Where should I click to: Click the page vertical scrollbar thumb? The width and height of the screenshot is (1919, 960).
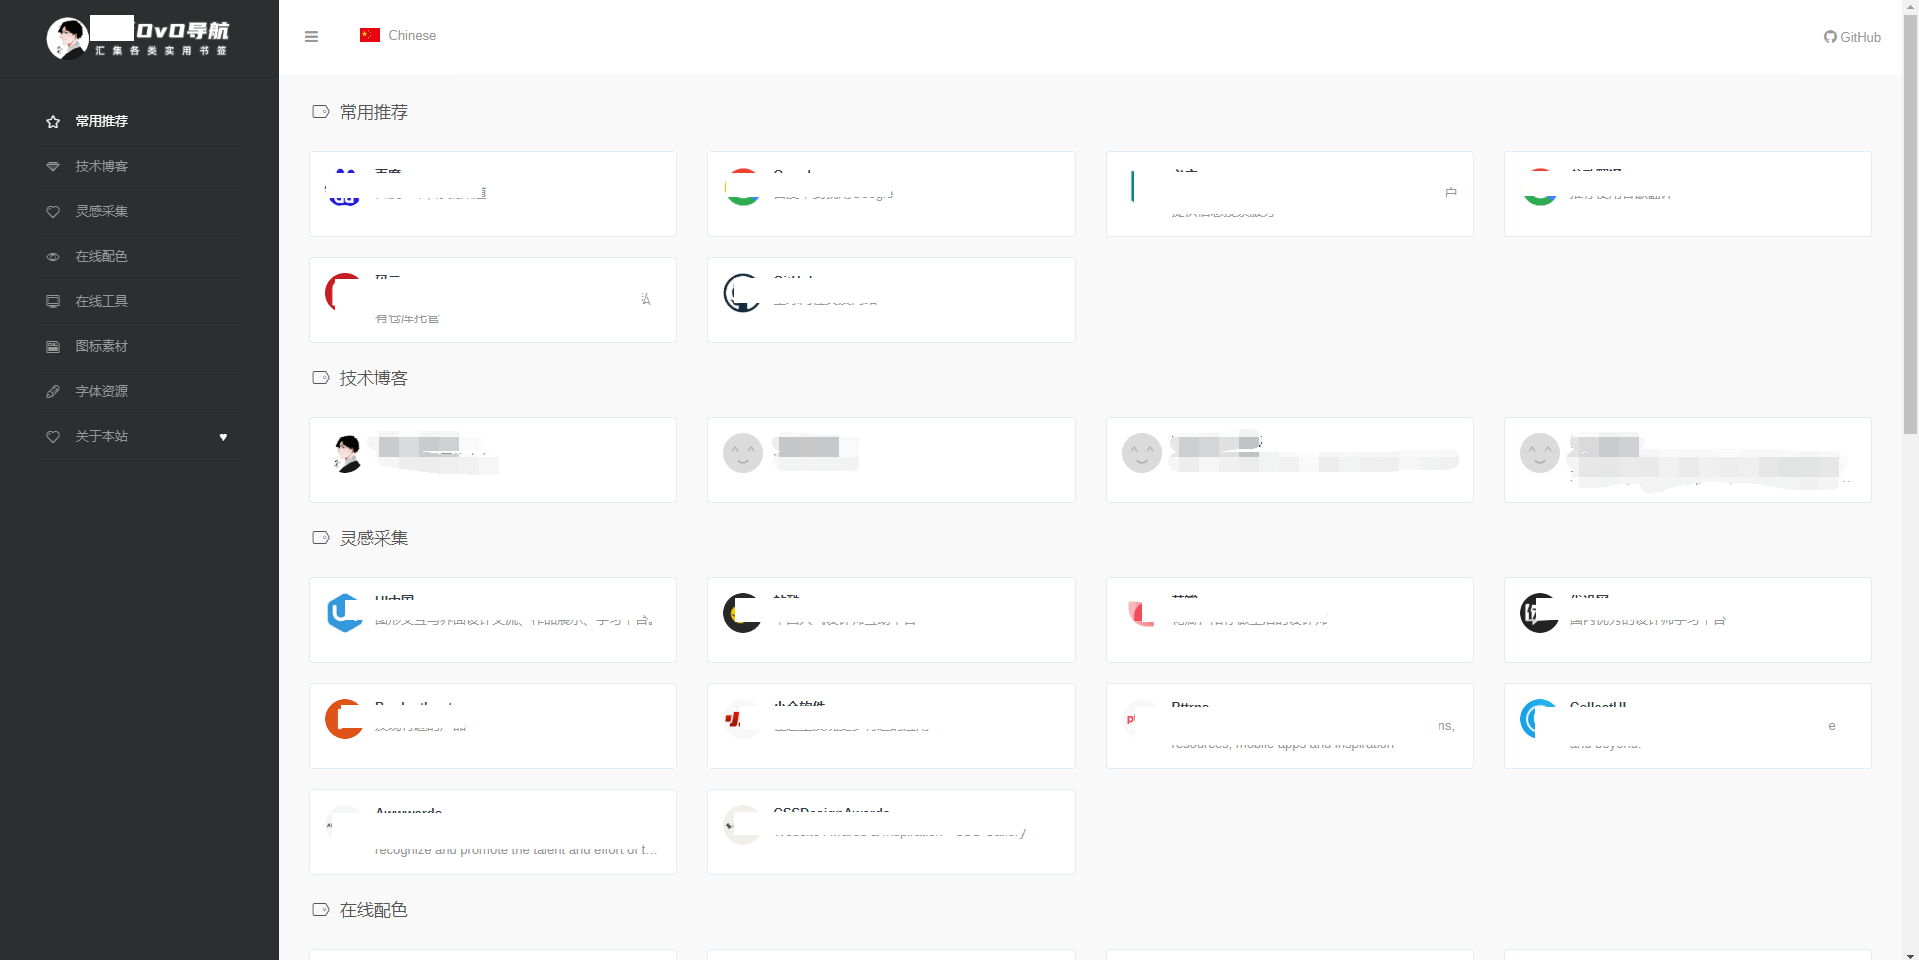[1910, 225]
